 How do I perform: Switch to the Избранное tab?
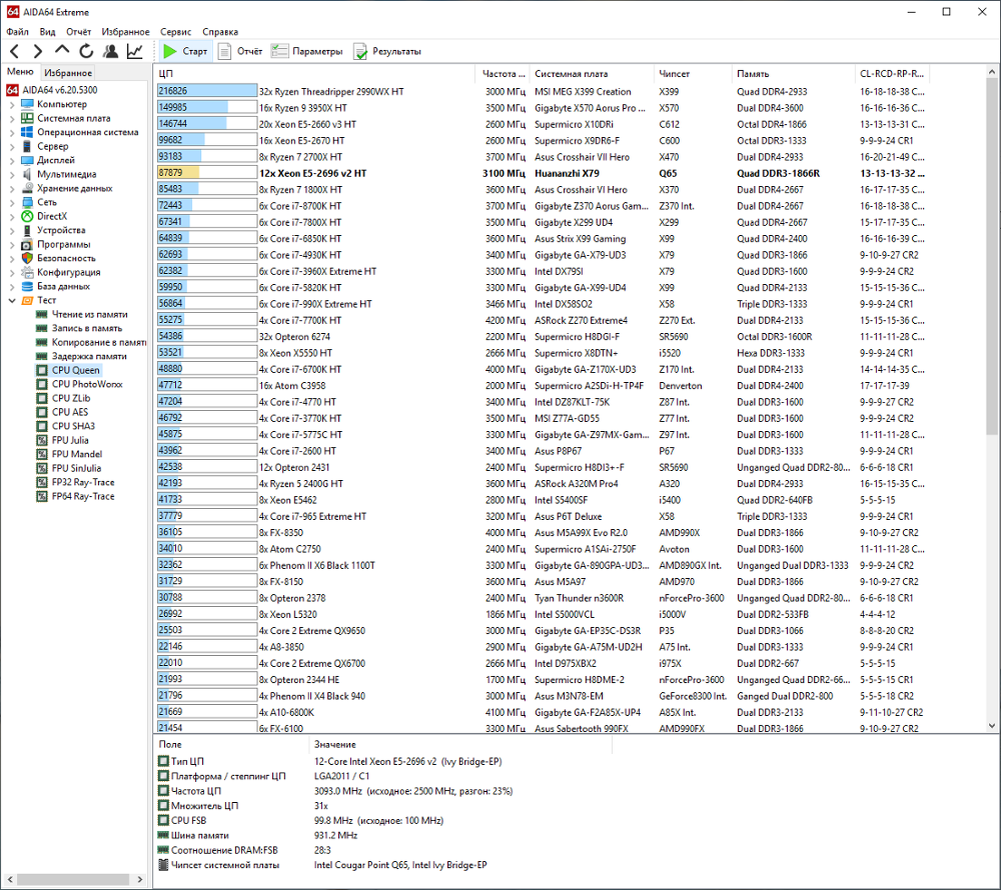68,73
